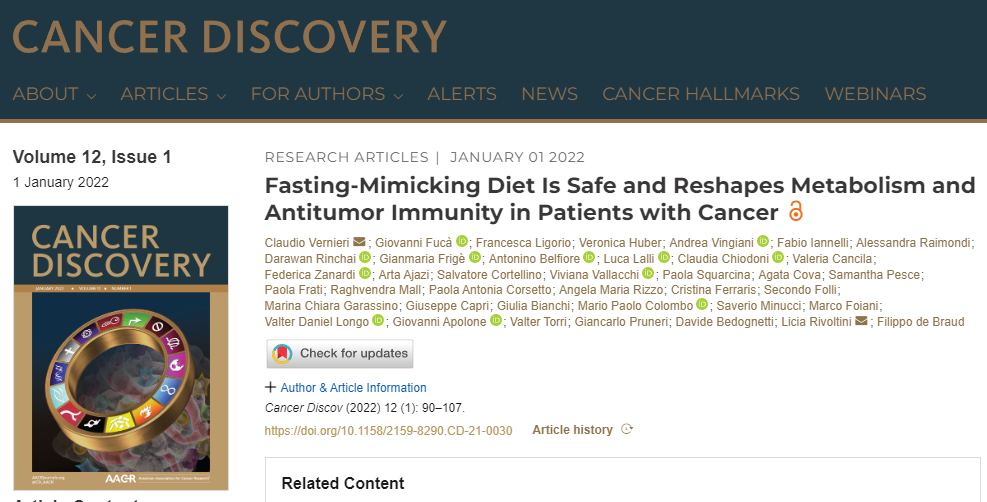Expand the For Authors dropdown
This screenshot has width=987, height=502.
click(327, 94)
